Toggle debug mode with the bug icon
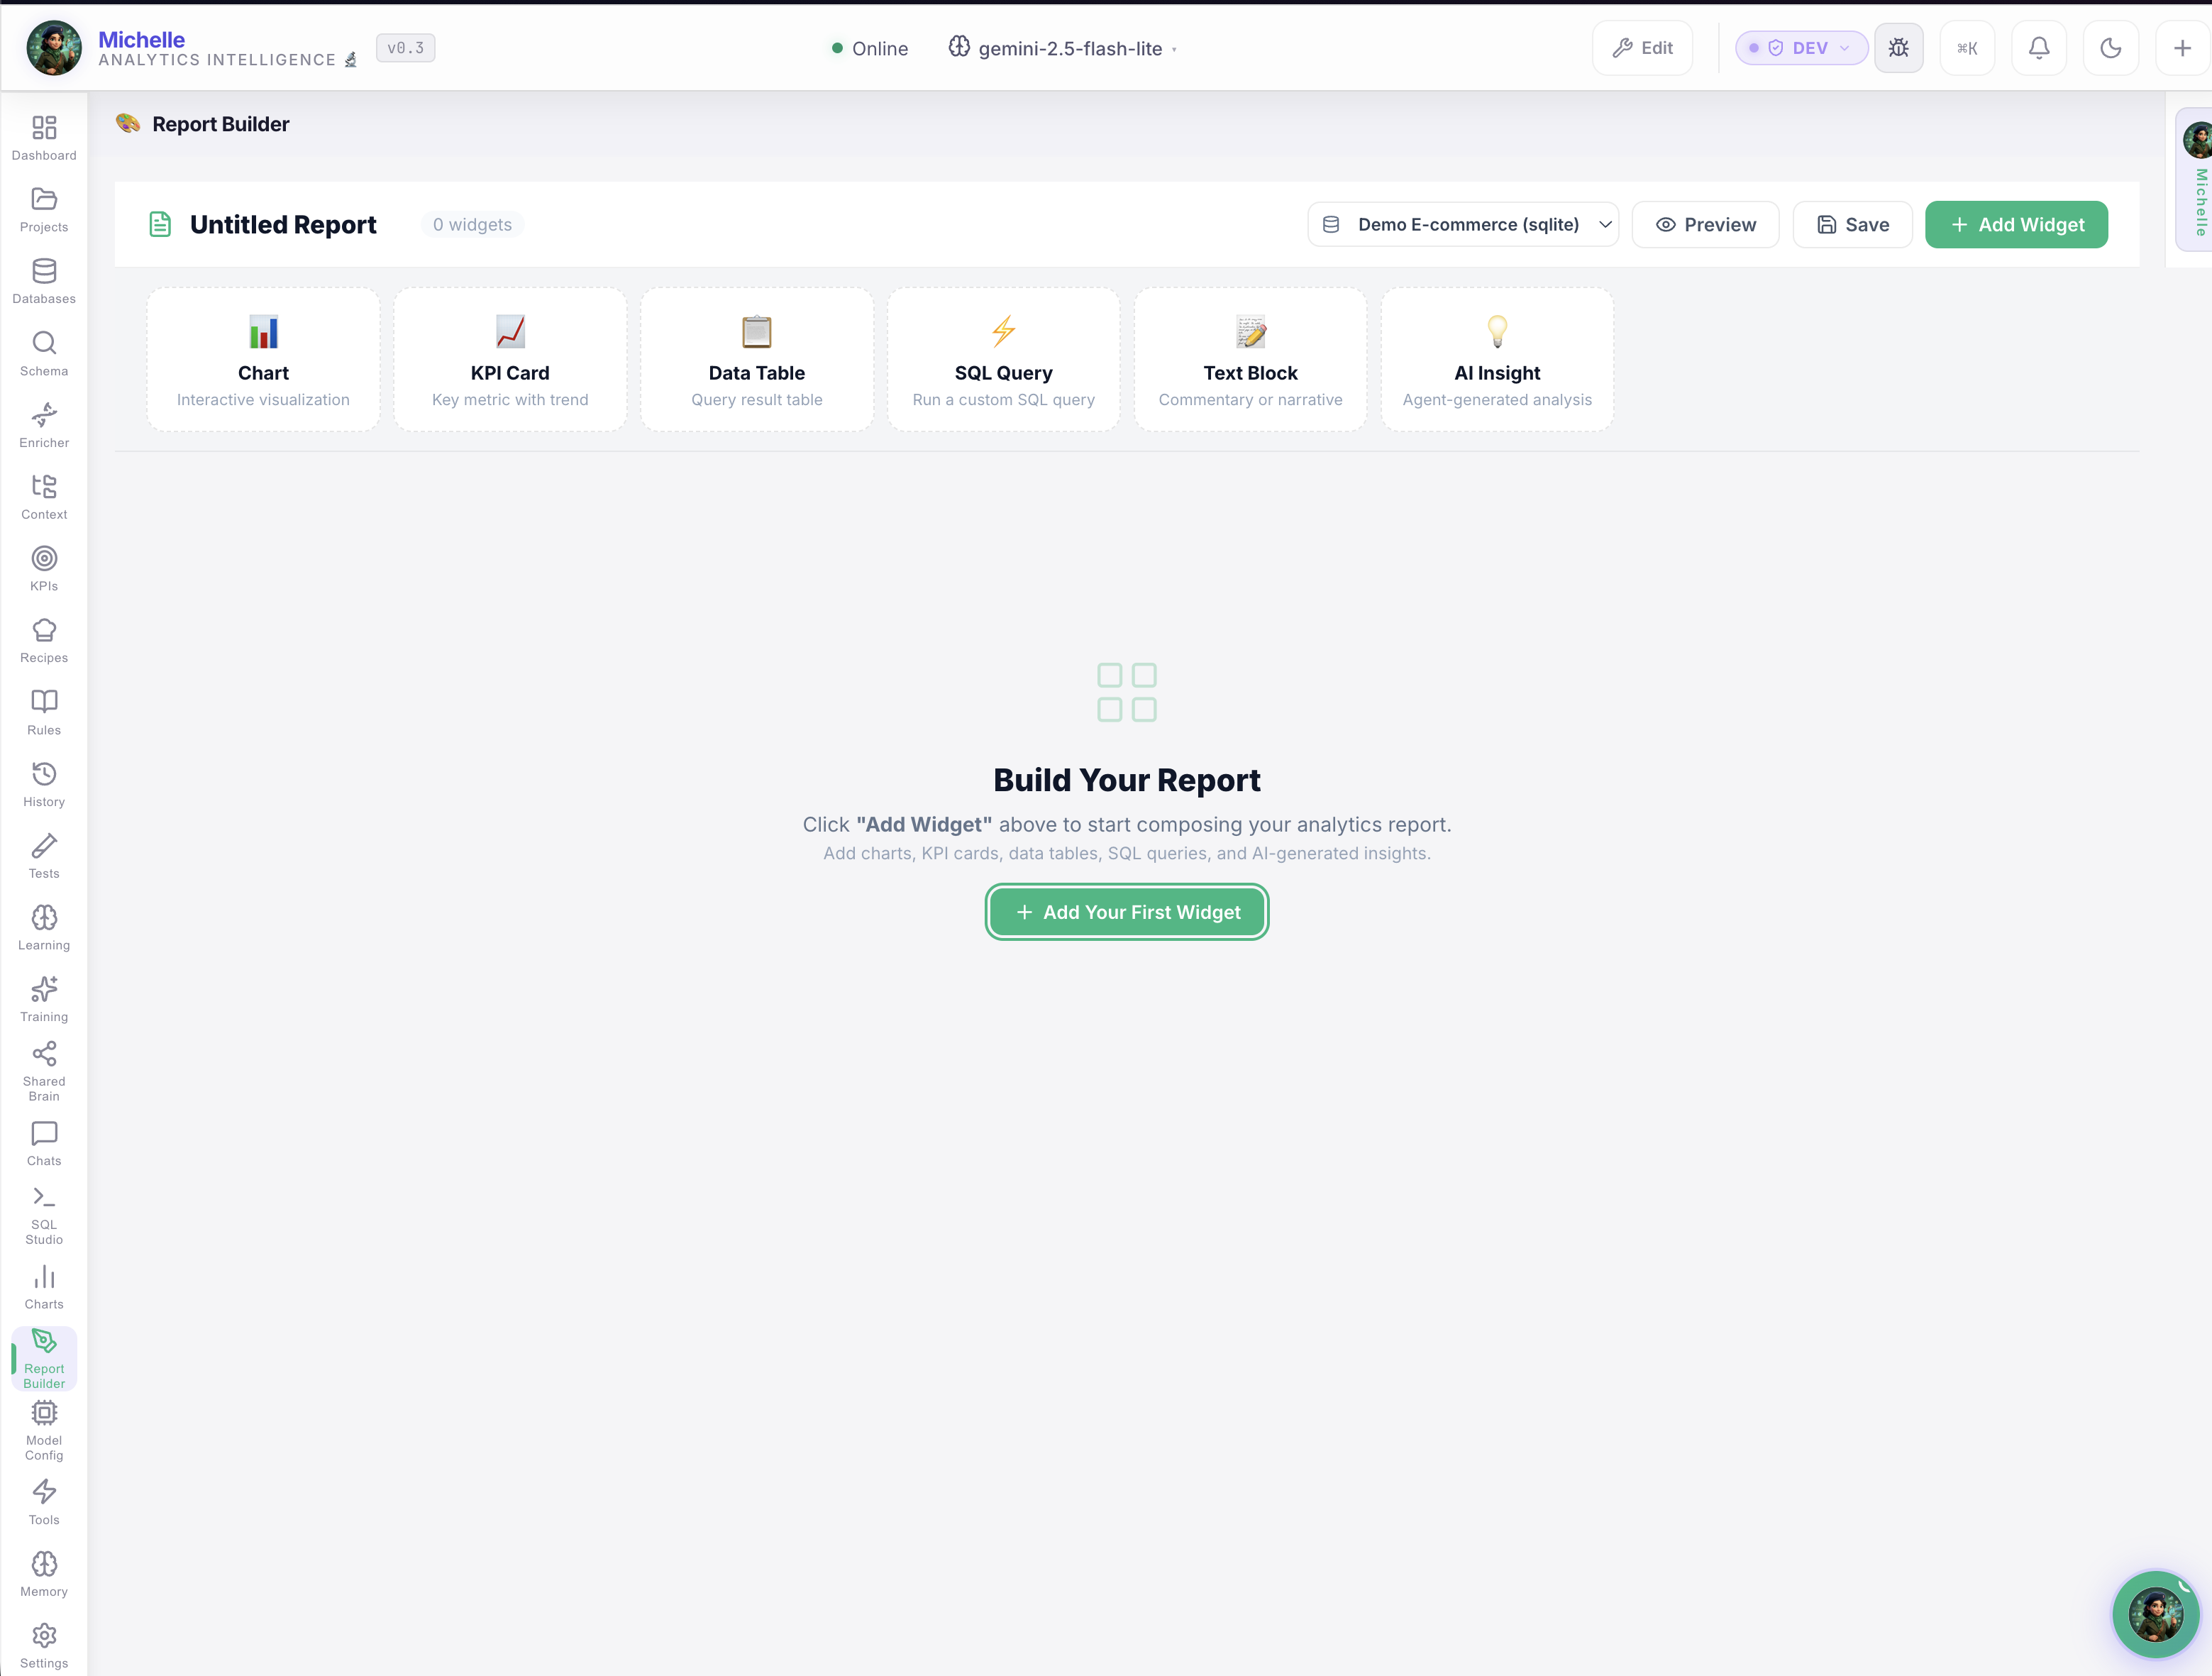The image size is (2212, 1676). (x=1899, y=47)
